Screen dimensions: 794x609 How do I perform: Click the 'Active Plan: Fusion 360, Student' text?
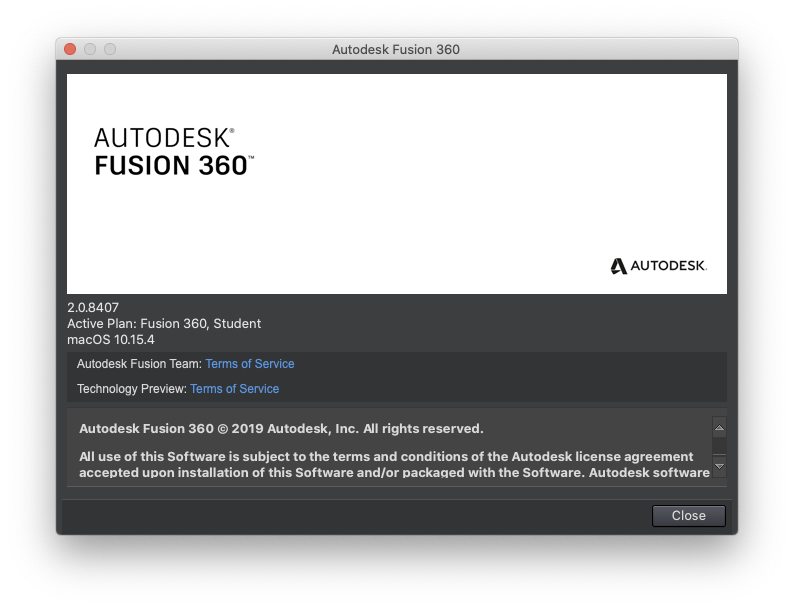[x=164, y=323]
